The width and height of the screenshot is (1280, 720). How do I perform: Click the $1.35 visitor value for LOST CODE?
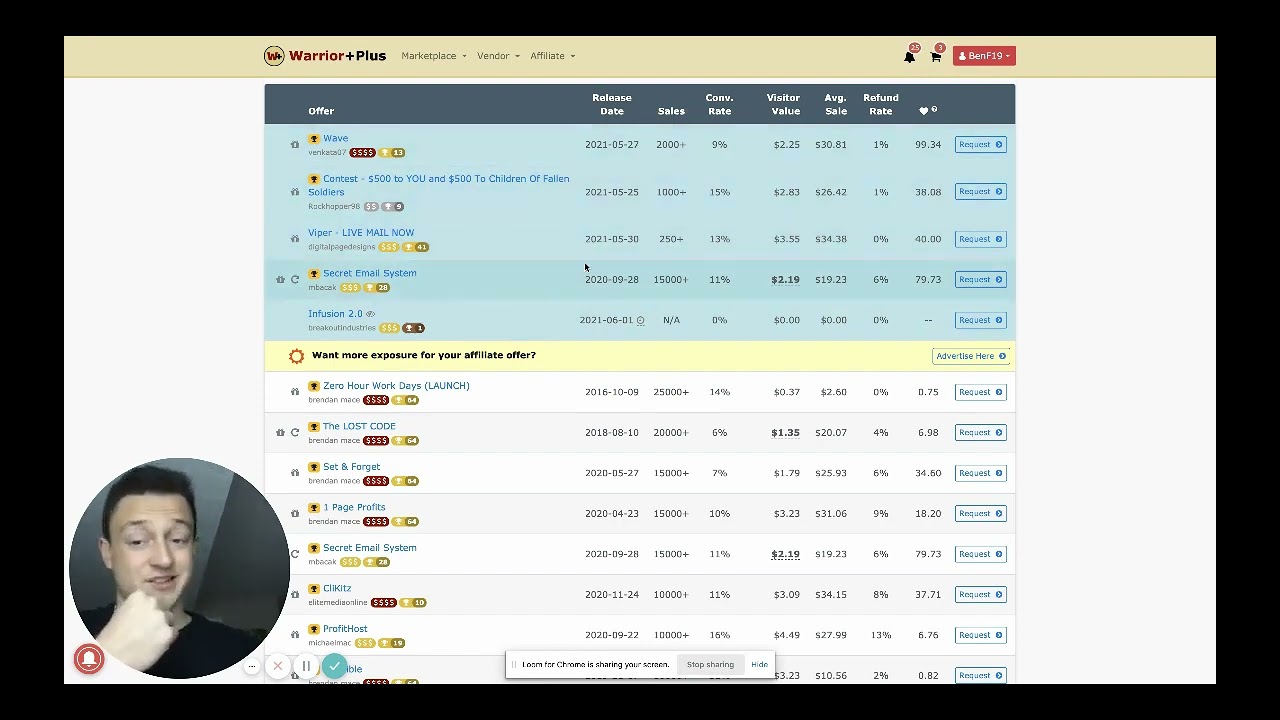pos(785,433)
